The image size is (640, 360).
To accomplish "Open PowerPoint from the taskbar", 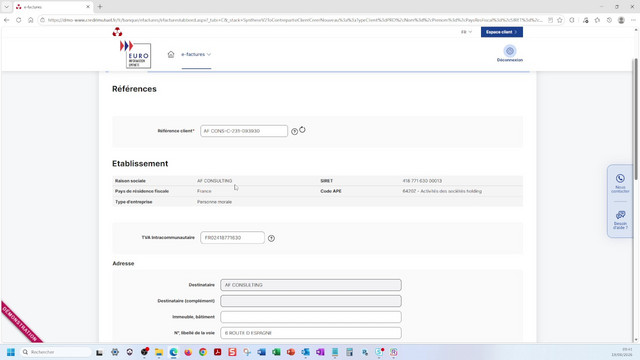I will (x=291, y=352).
